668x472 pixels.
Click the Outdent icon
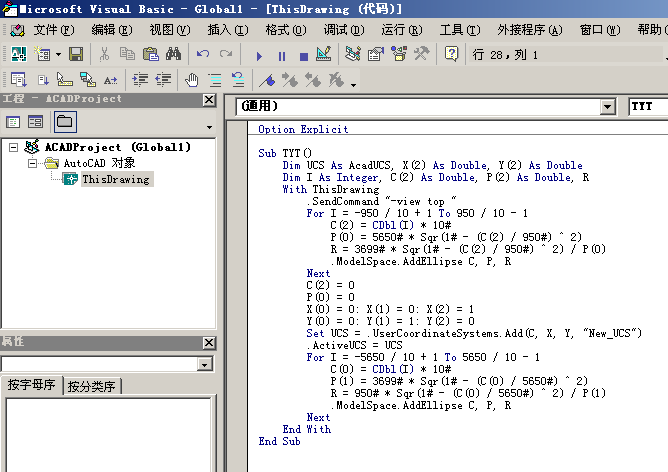tap(163, 80)
